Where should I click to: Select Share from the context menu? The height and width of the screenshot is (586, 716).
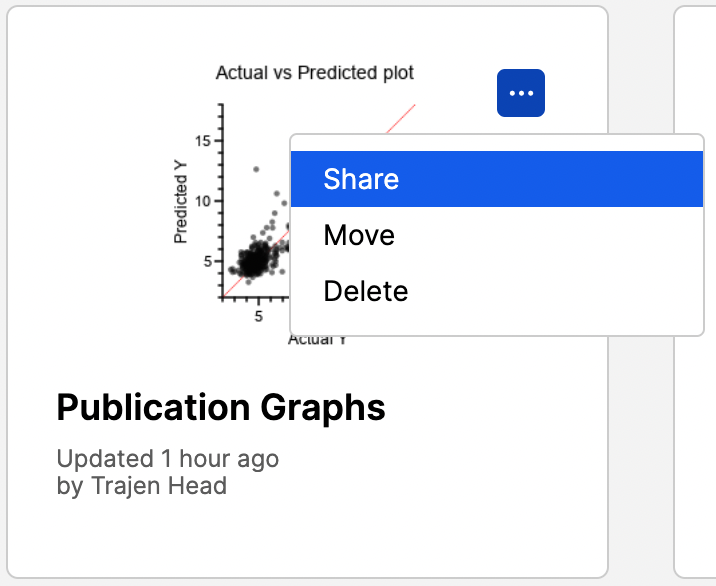coord(496,179)
